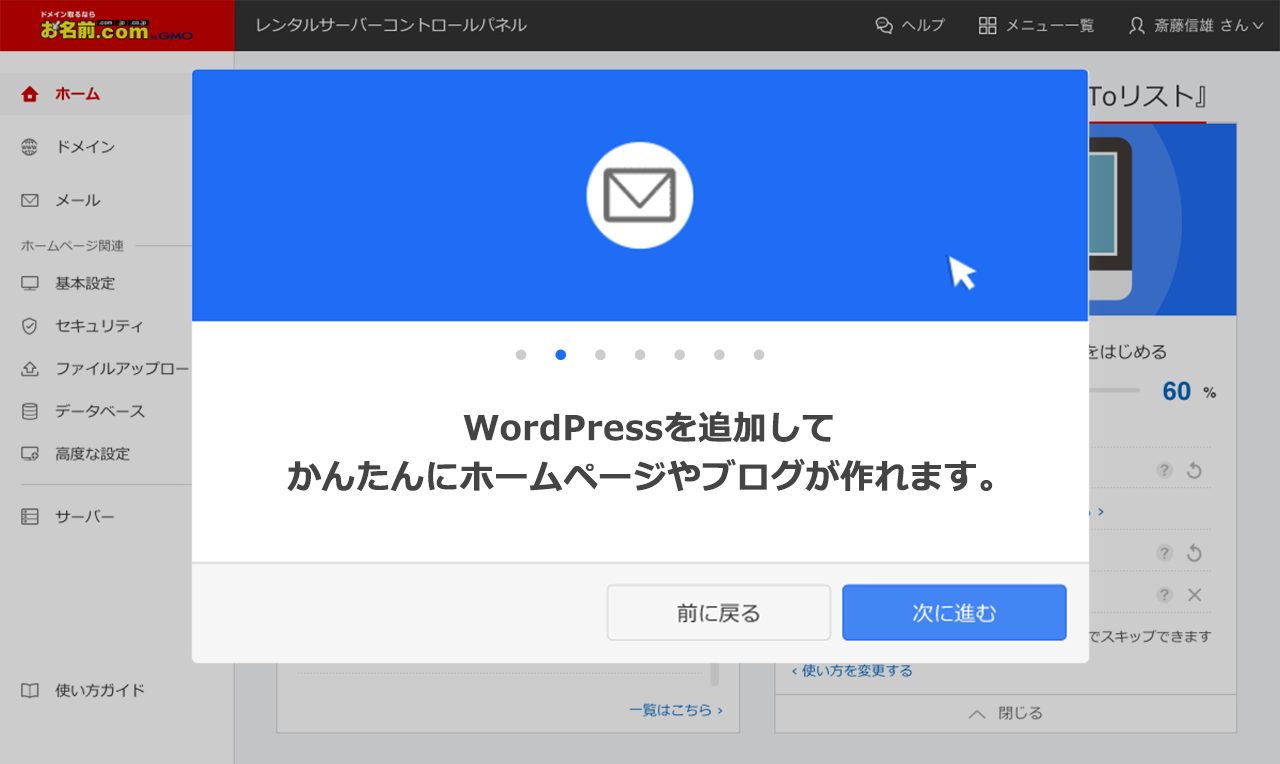
Task: Click the レンタルサーバーコントロールパネル title text
Action: 391,25
